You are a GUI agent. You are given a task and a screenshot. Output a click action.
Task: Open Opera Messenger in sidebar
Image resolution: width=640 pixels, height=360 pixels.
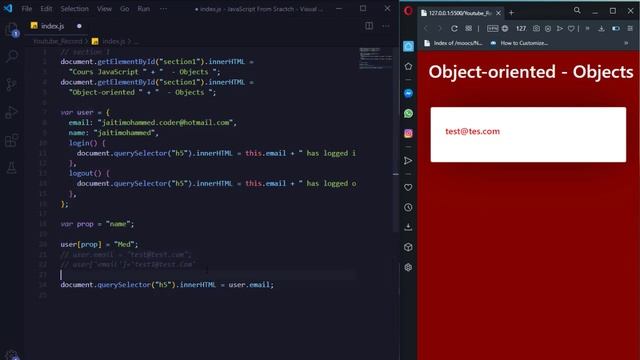[408, 93]
